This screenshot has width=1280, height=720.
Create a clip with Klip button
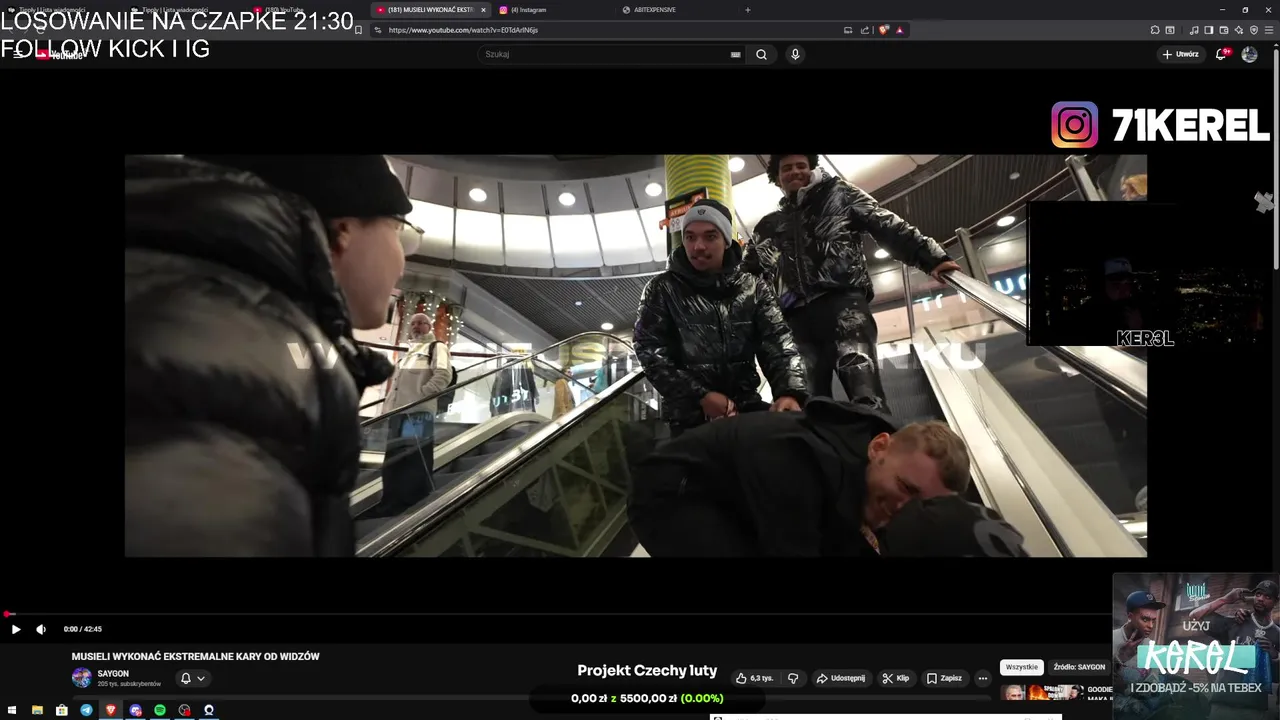tap(895, 678)
